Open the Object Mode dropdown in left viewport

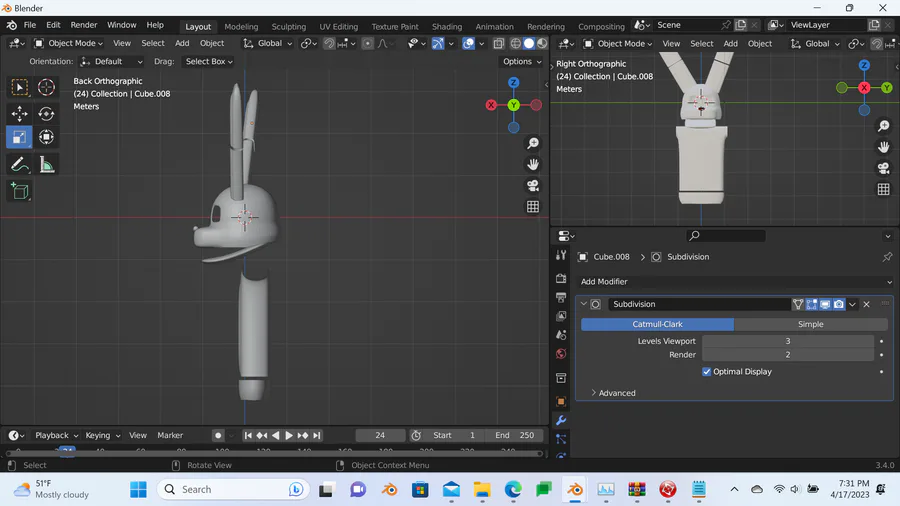70,43
